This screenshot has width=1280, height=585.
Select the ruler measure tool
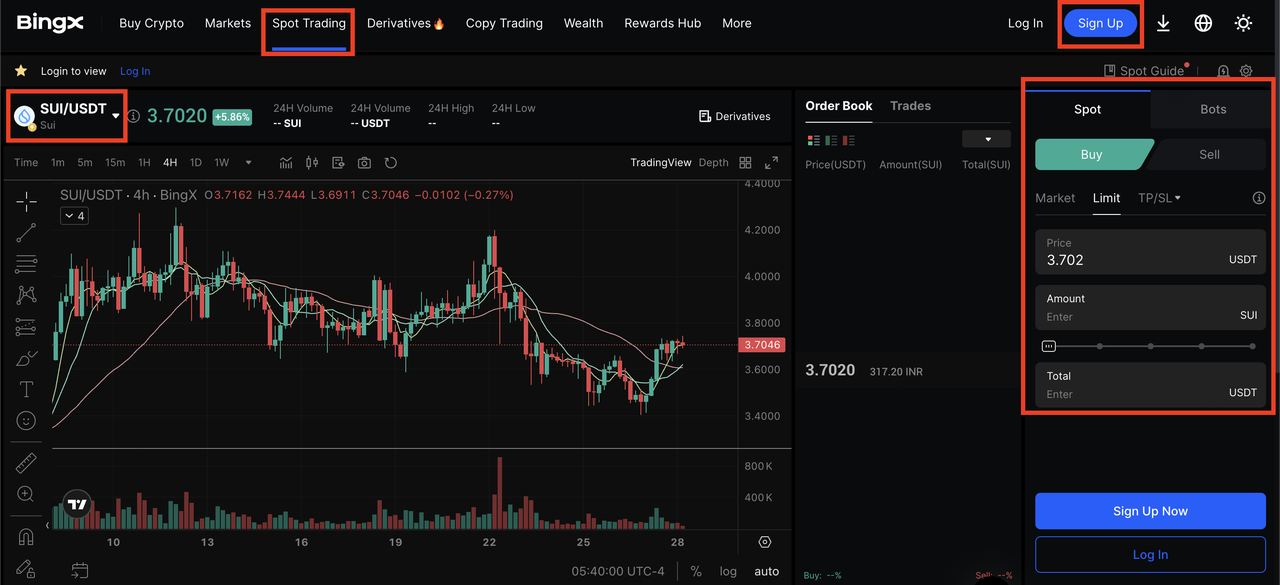[26, 463]
